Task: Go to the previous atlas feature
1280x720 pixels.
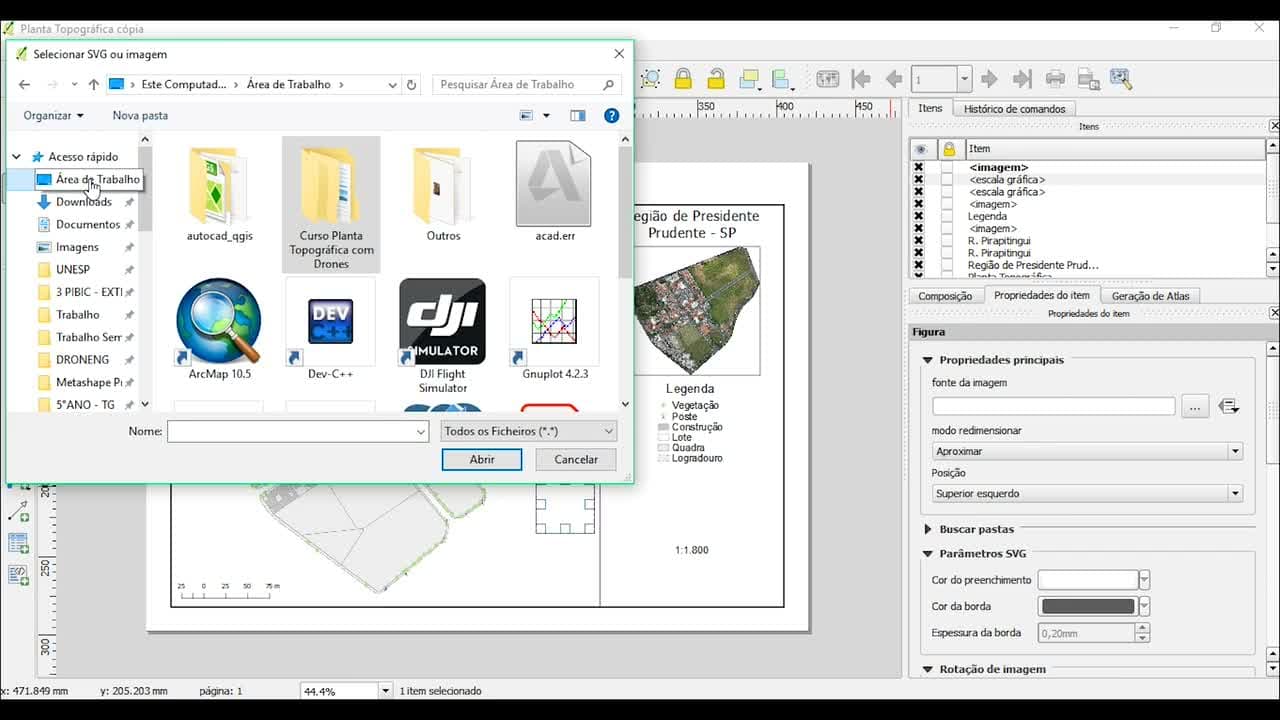Action: 893,79
